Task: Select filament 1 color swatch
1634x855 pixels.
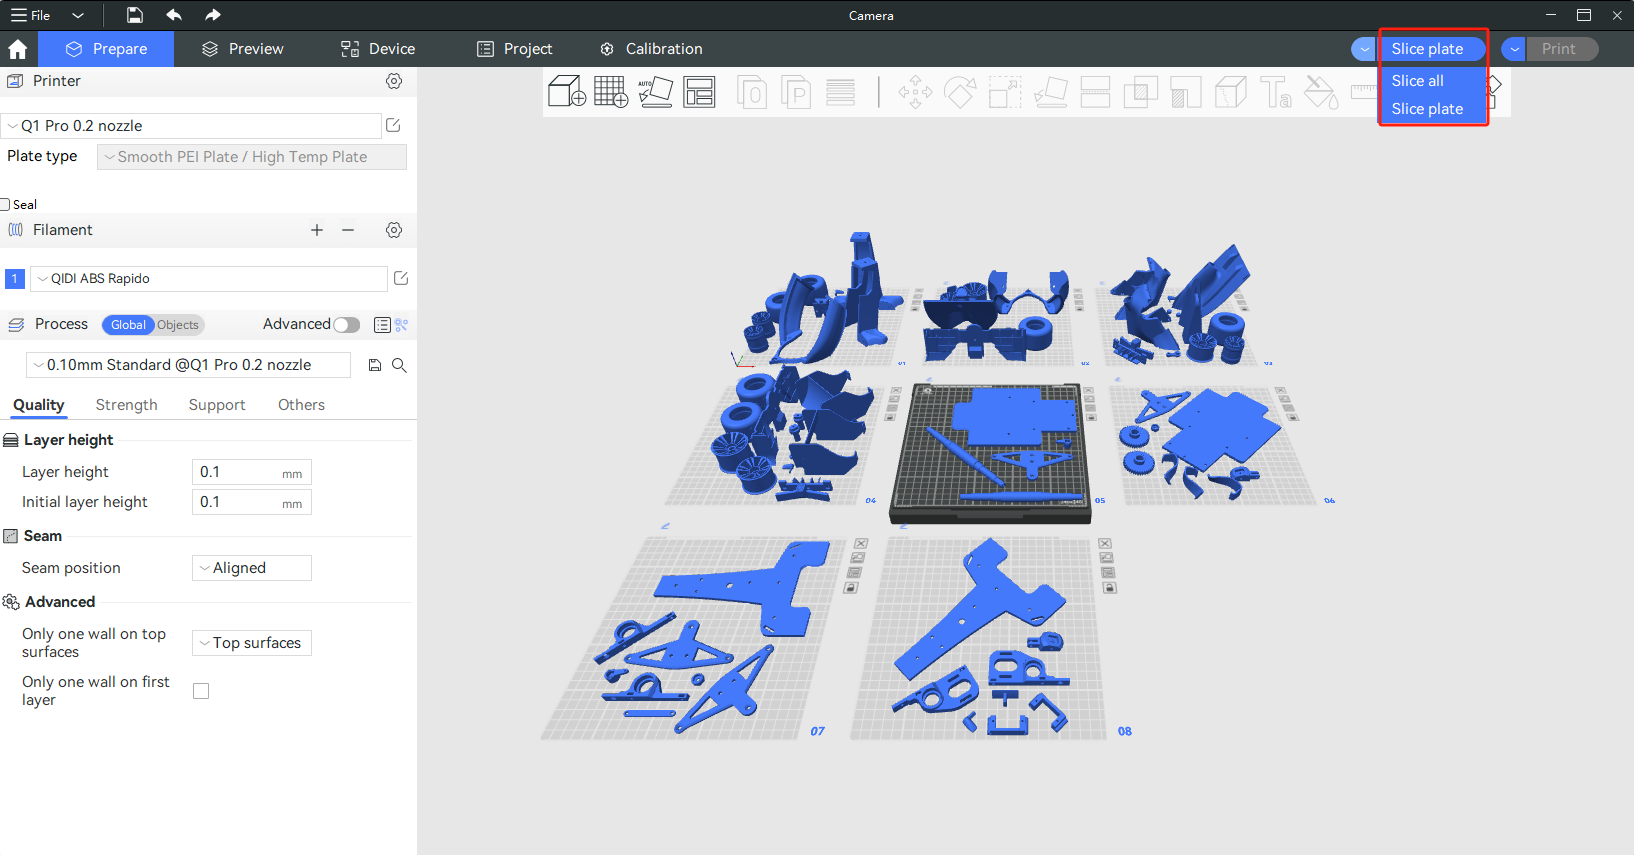Action: (x=15, y=279)
